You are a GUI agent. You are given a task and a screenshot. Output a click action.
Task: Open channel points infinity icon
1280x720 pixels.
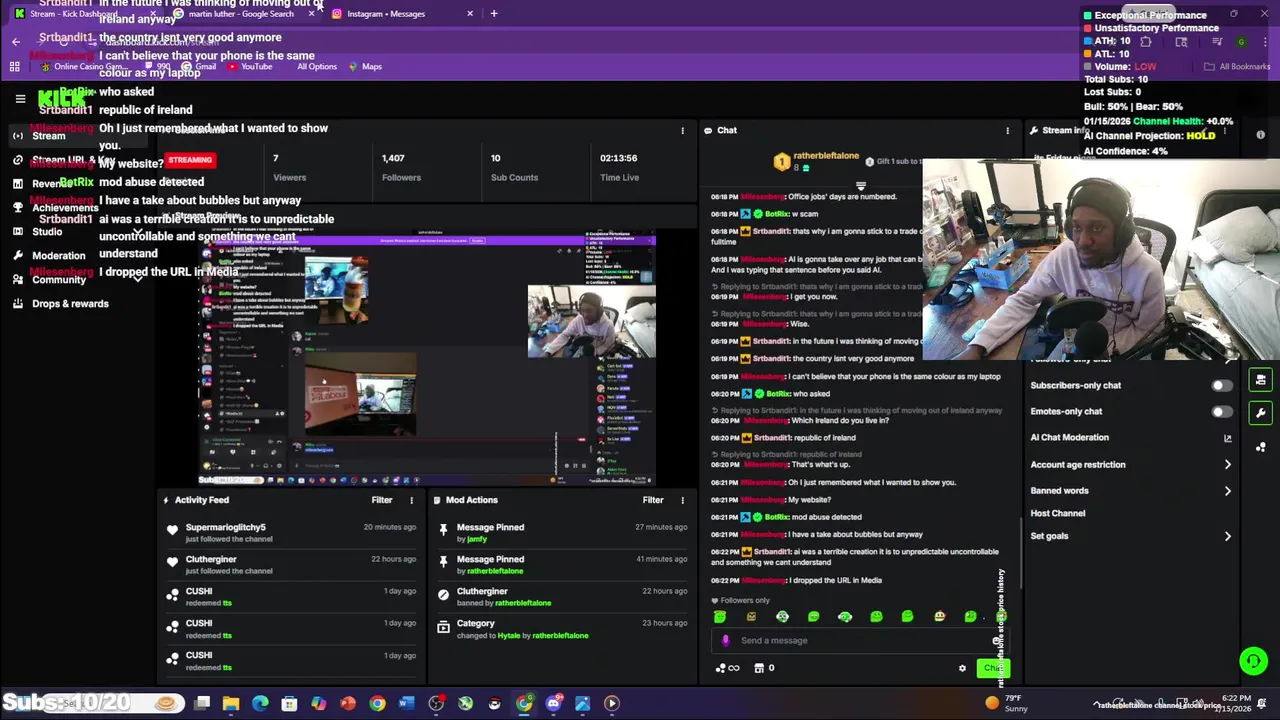coord(728,668)
